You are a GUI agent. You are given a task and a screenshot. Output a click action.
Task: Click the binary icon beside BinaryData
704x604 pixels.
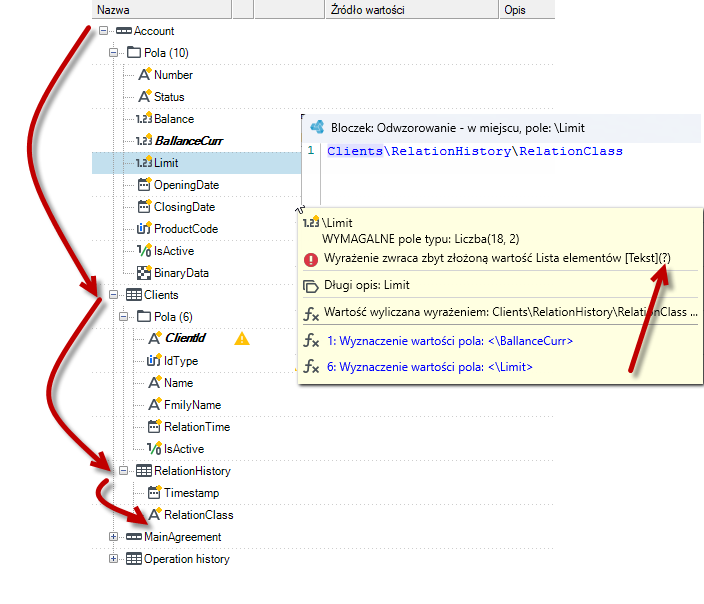144,273
